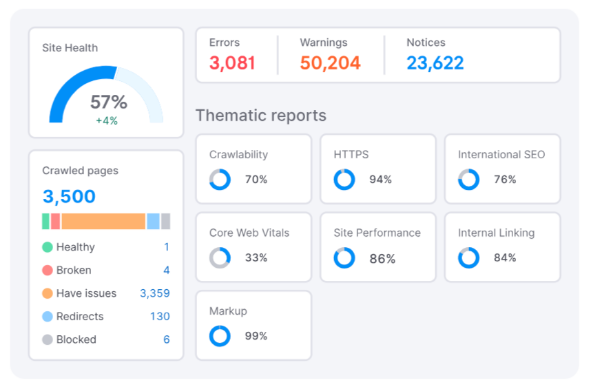This screenshot has height=391, width=591.
Task: Click the 33% Core Web Vitals score
Action: pos(256,258)
